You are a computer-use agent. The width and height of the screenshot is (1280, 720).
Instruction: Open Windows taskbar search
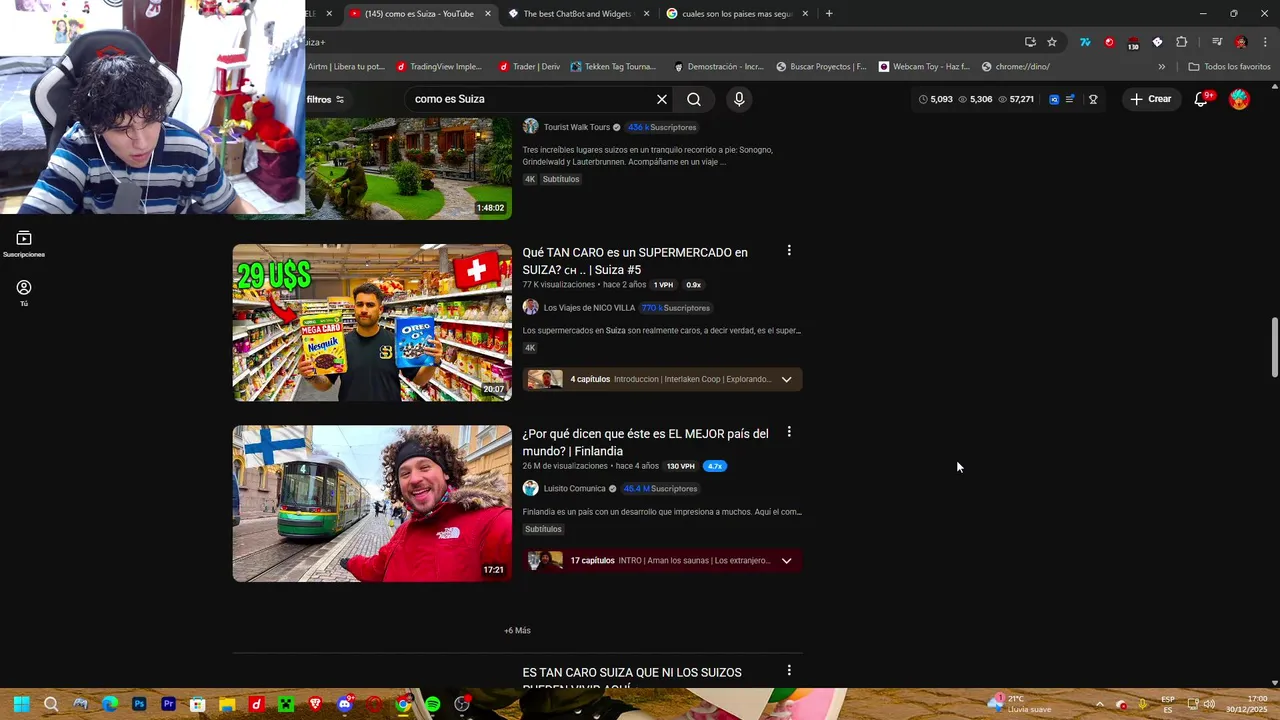[x=51, y=704]
